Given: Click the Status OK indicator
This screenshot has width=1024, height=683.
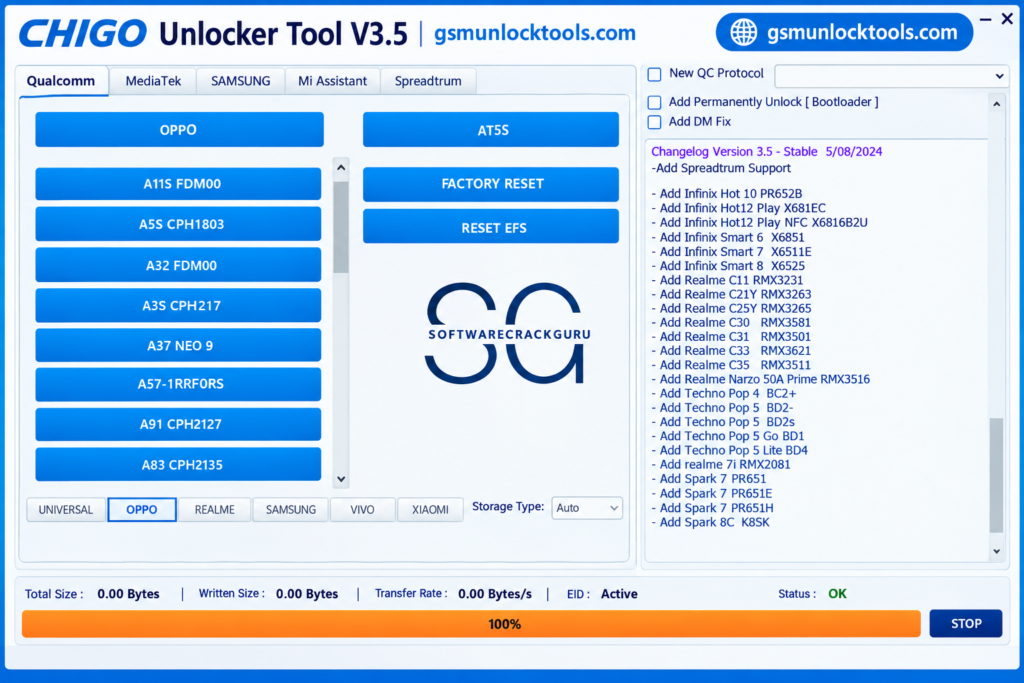Looking at the screenshot, I should coord(837,594).
